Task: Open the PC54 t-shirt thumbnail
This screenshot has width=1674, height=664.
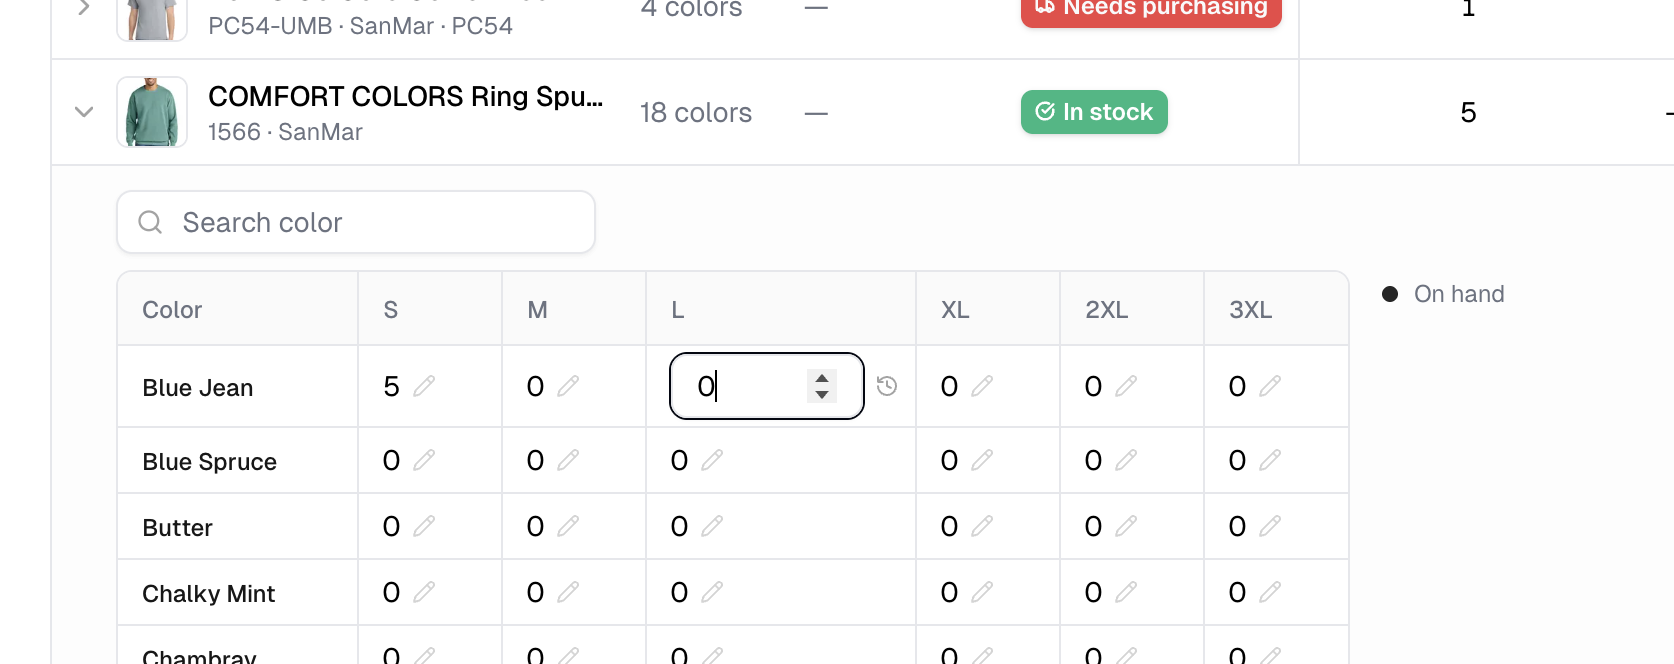Action: click(152, 20)
